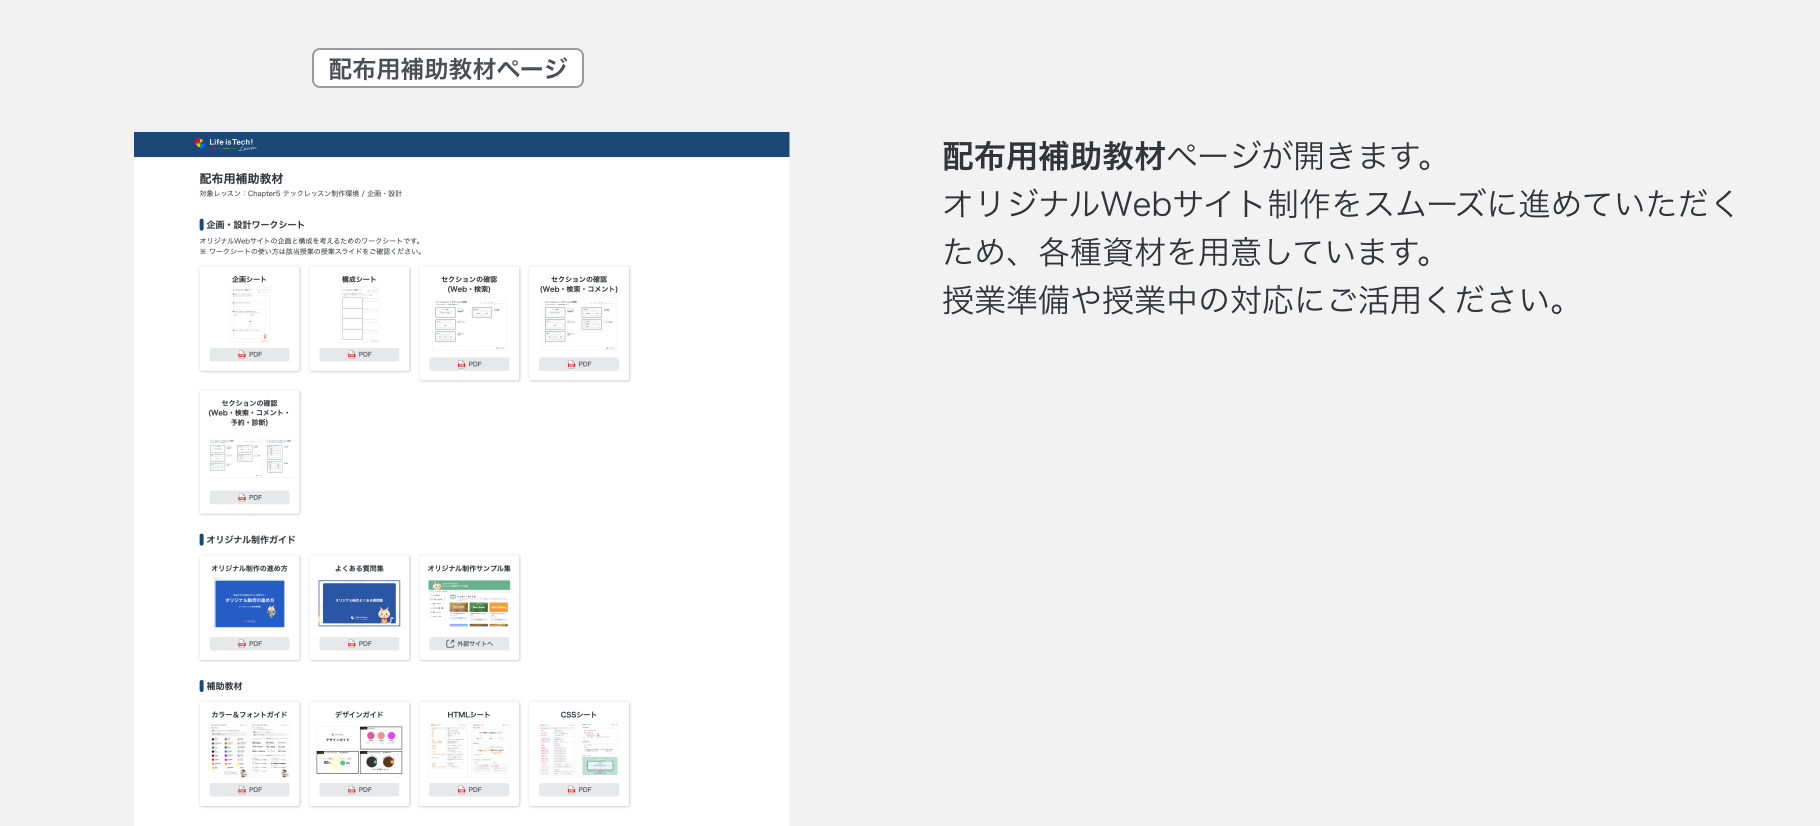Click PDF icon under CSSシート

(572, 790)
